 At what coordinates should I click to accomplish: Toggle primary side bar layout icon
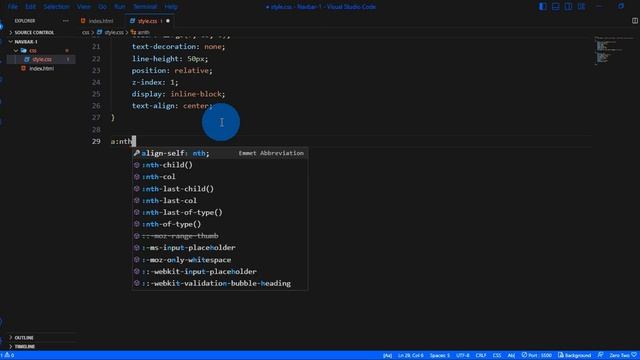542,7
